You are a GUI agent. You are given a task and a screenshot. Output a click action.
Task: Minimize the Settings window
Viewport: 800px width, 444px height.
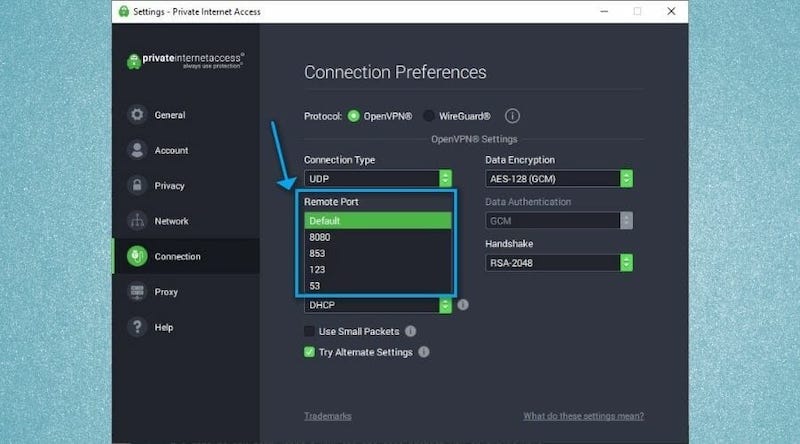tap(604, 11)
